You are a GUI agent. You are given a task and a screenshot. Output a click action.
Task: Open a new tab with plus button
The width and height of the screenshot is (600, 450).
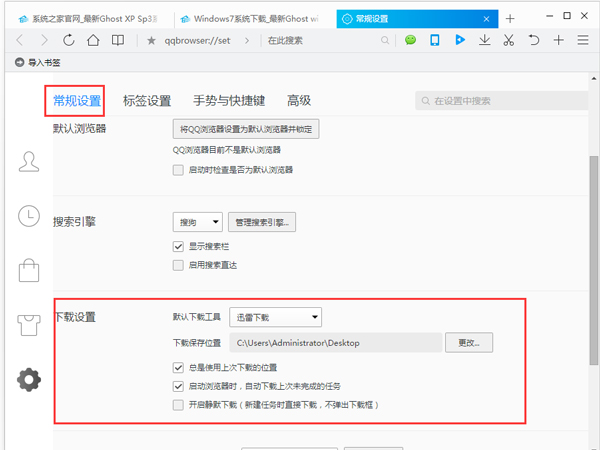point(510,19)
